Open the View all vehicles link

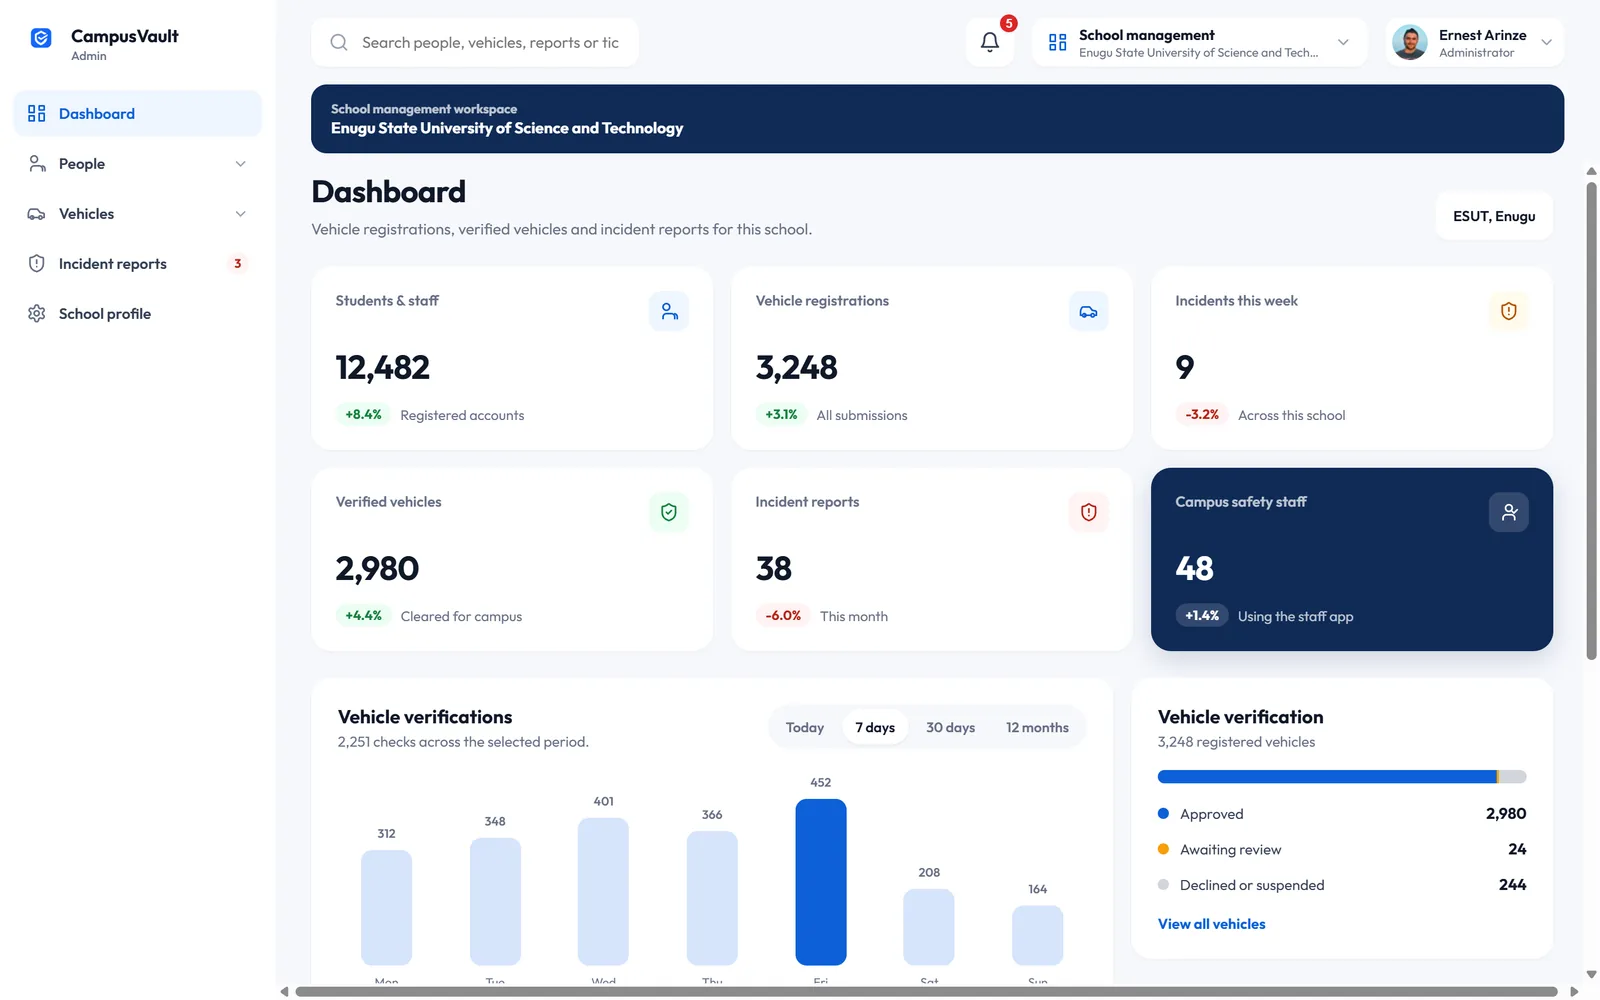pos(1211,924)
